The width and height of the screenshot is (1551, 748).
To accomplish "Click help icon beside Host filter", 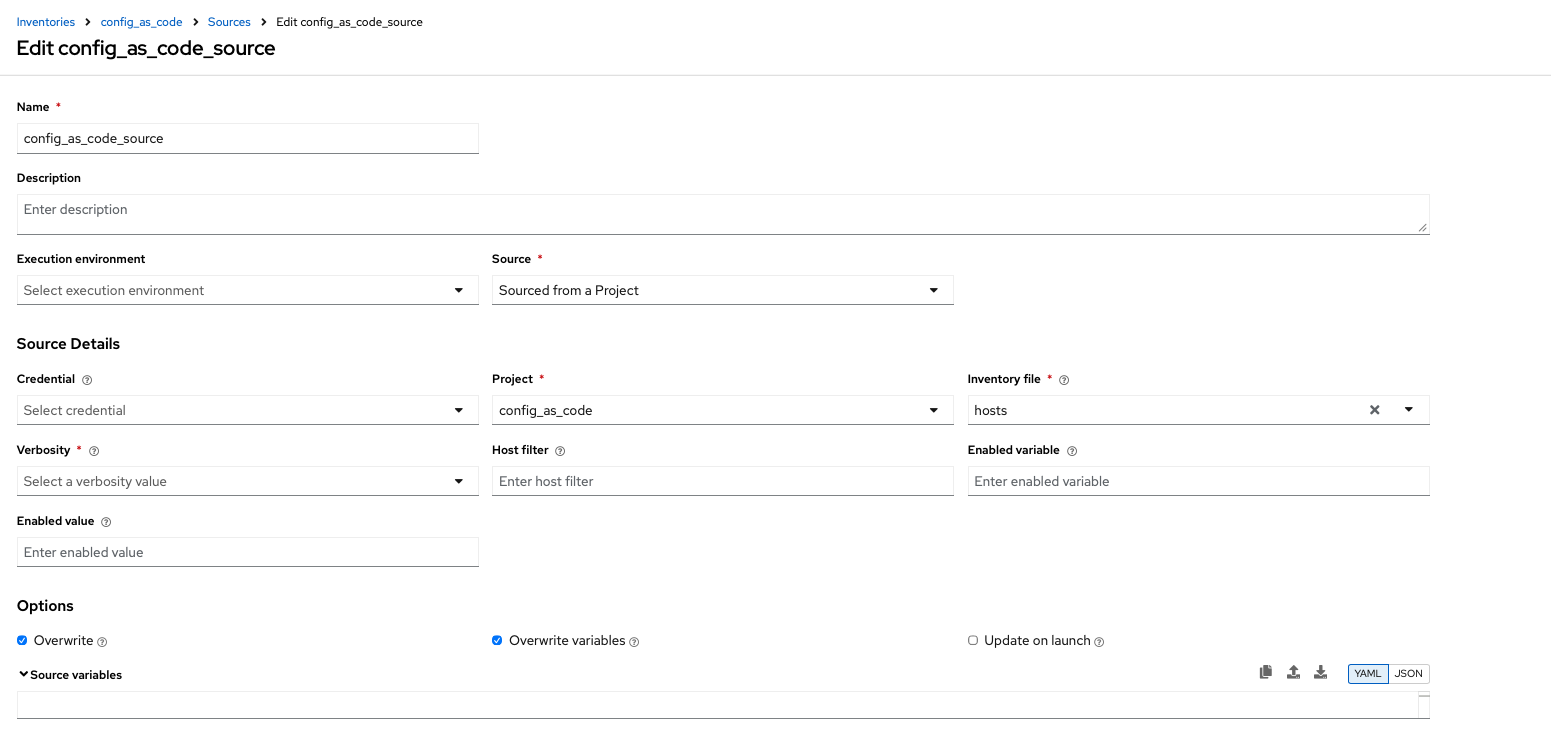I will click(560, 451).
